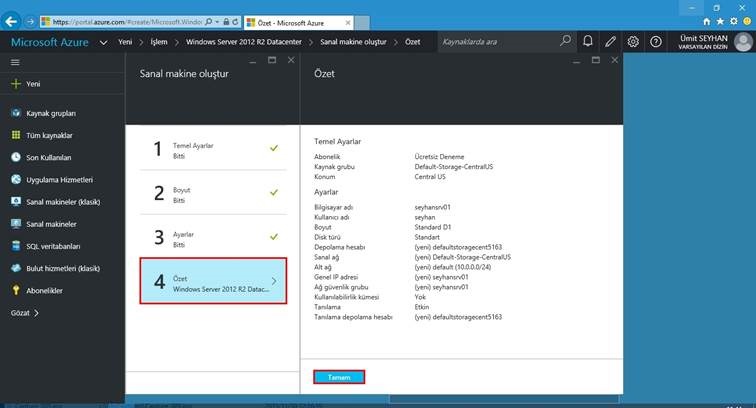Expand the Microsoft Azure dropdown chevron

tap(103, 42)
